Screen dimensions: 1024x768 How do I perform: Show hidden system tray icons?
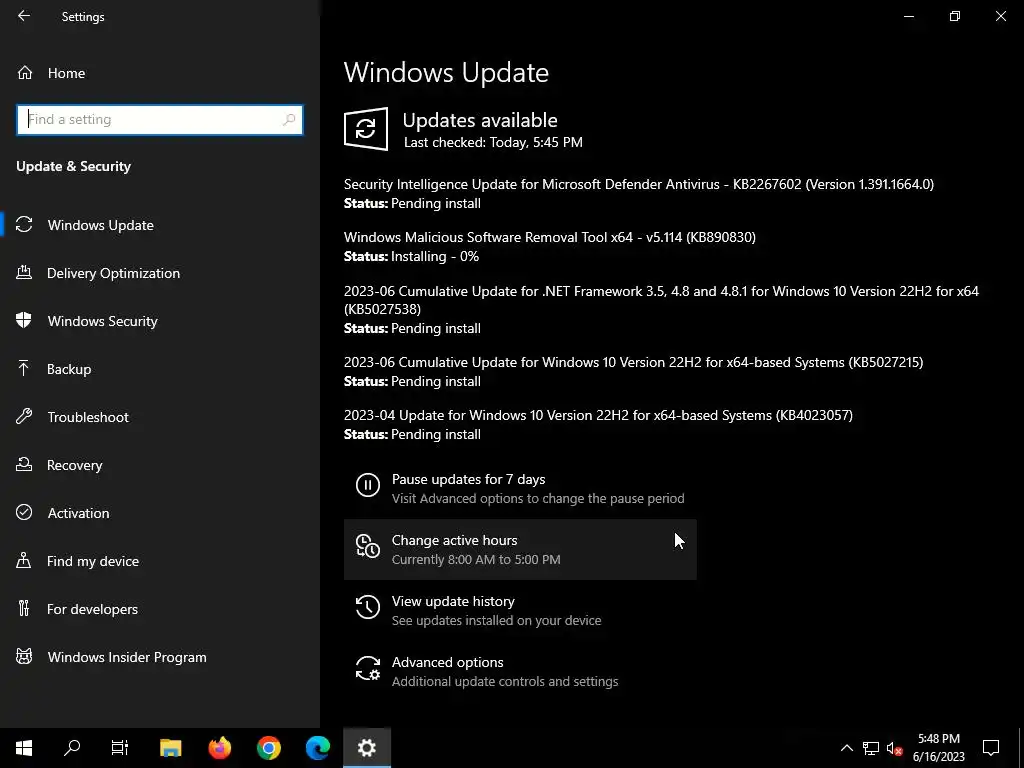[x=846, y=748]
